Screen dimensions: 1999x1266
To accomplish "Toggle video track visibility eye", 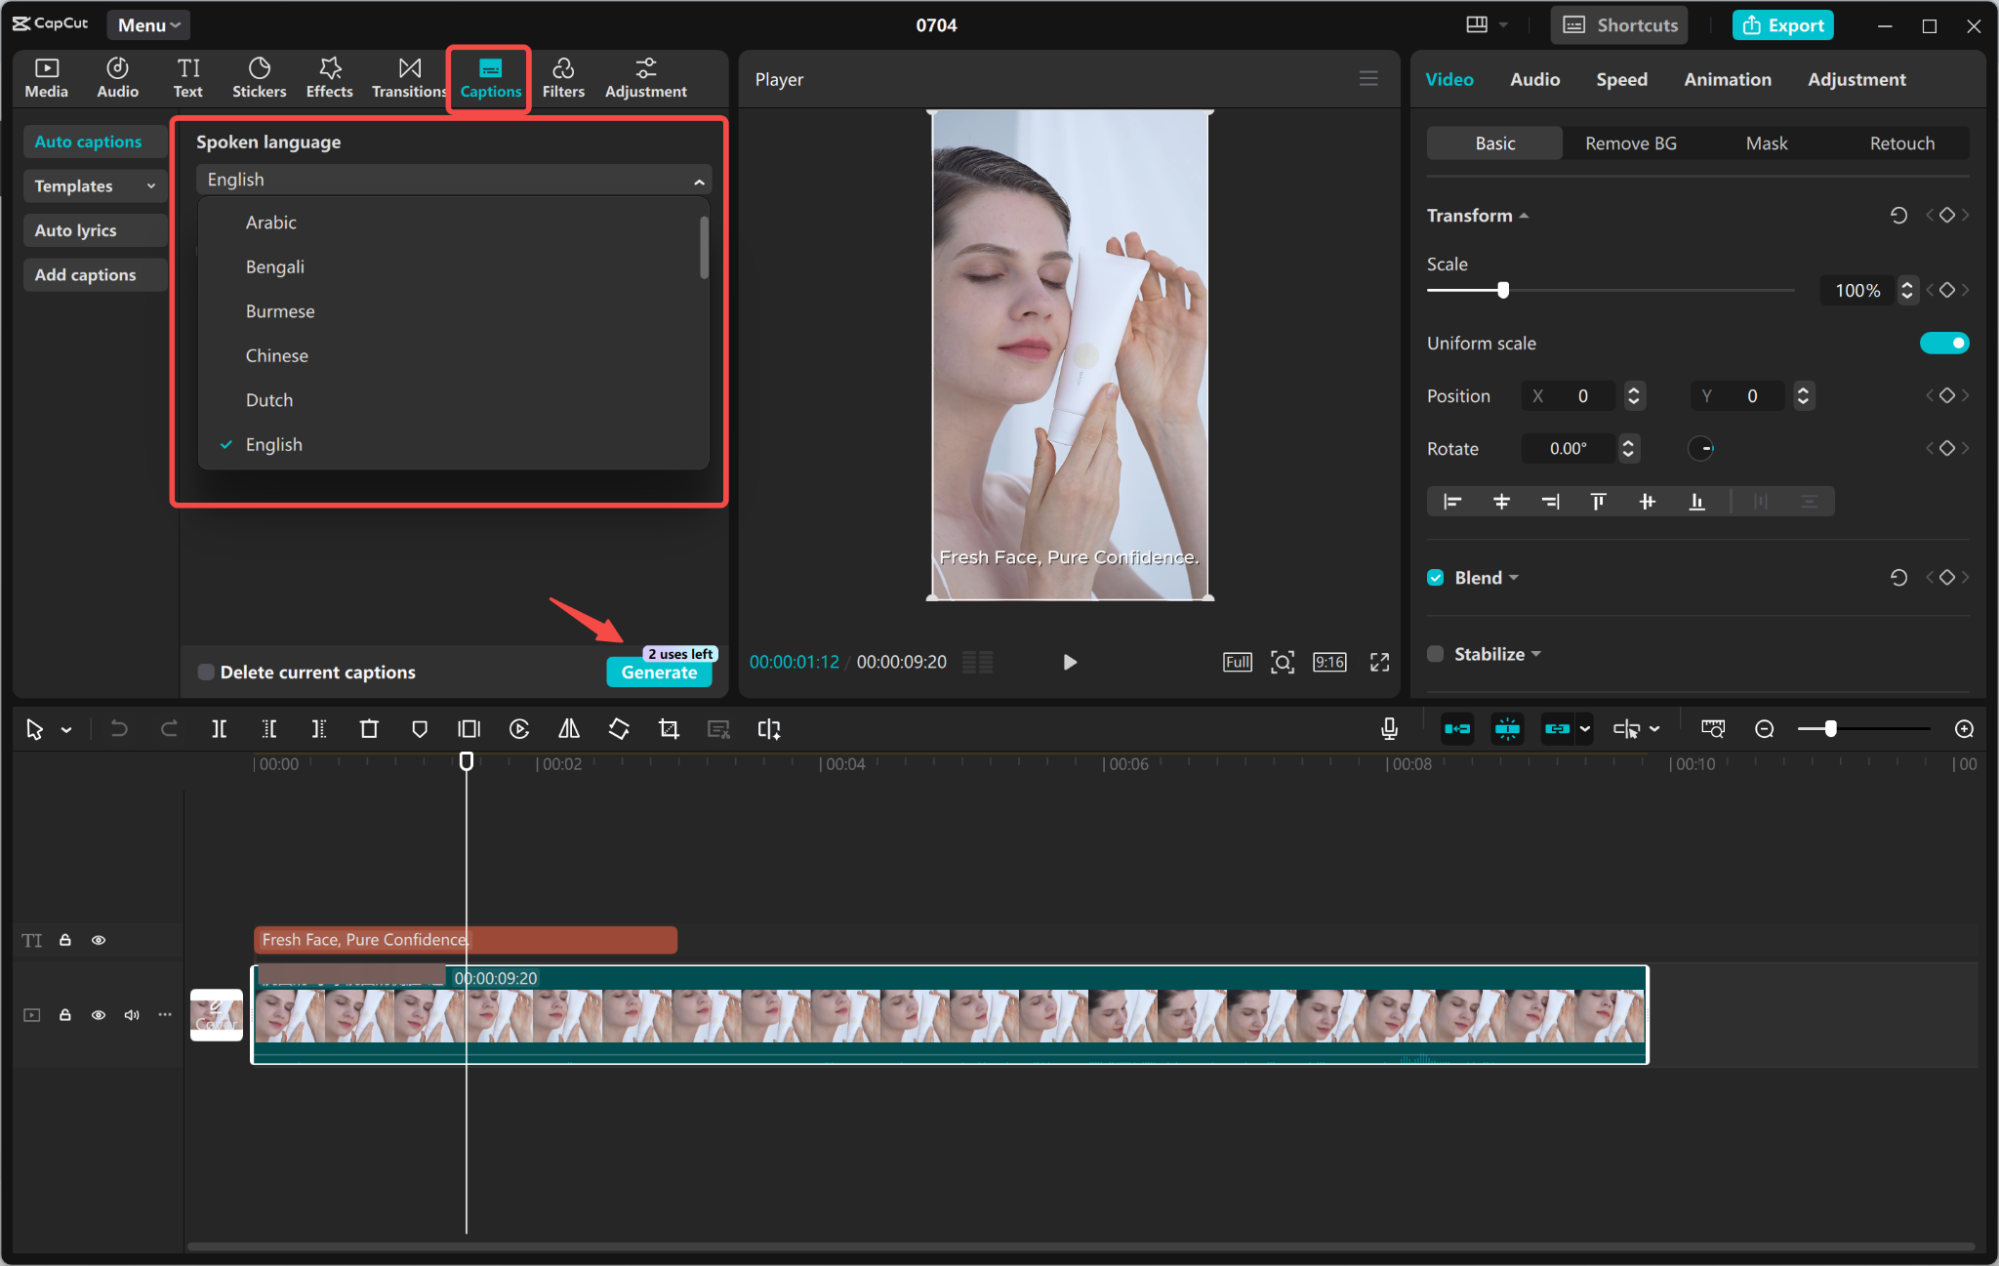I will click(x=98, y=1015).
